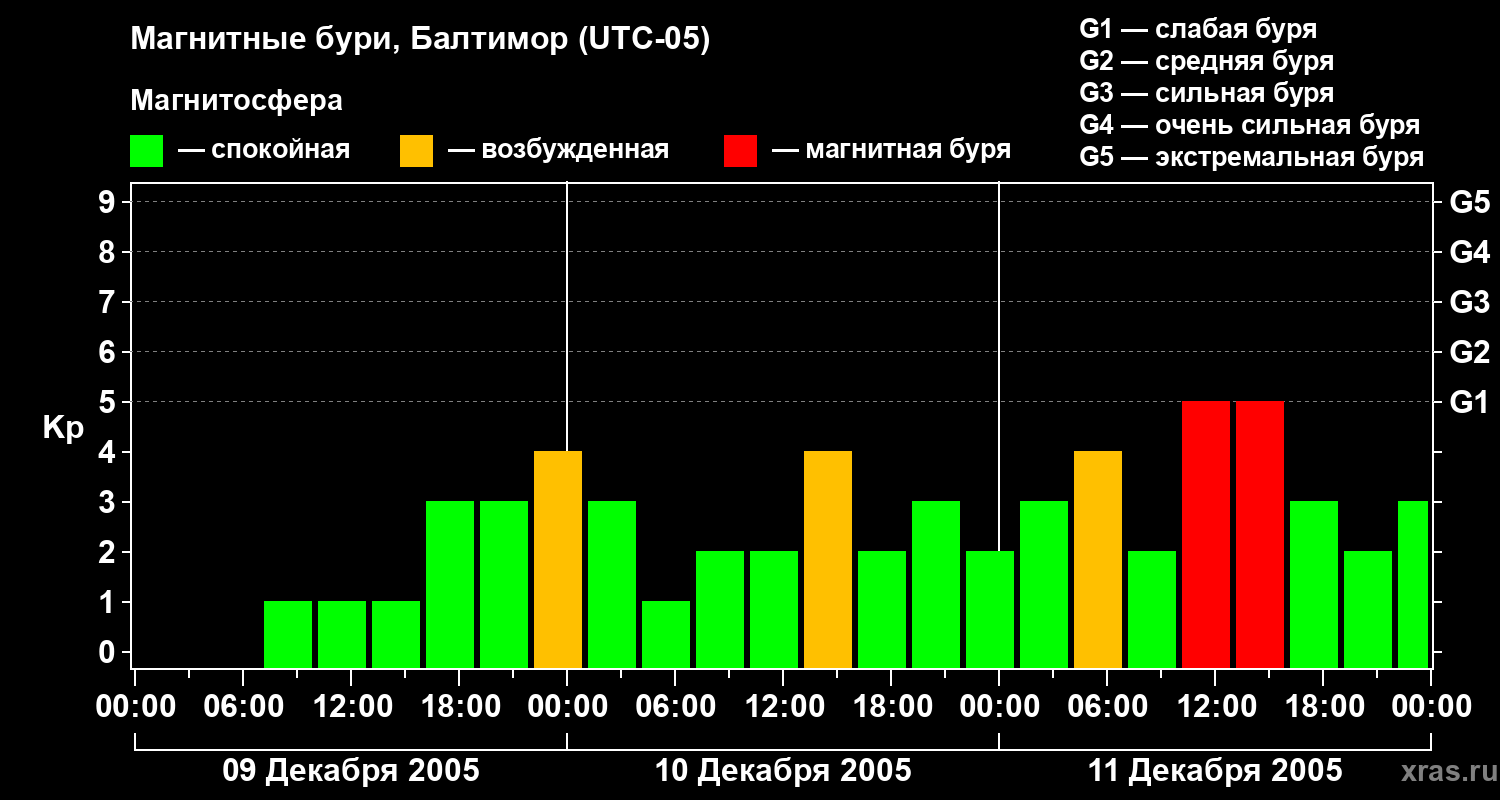
Task: Select the 'G5 — экстремальная буря' legend line
Action: tap(1252, 157)
